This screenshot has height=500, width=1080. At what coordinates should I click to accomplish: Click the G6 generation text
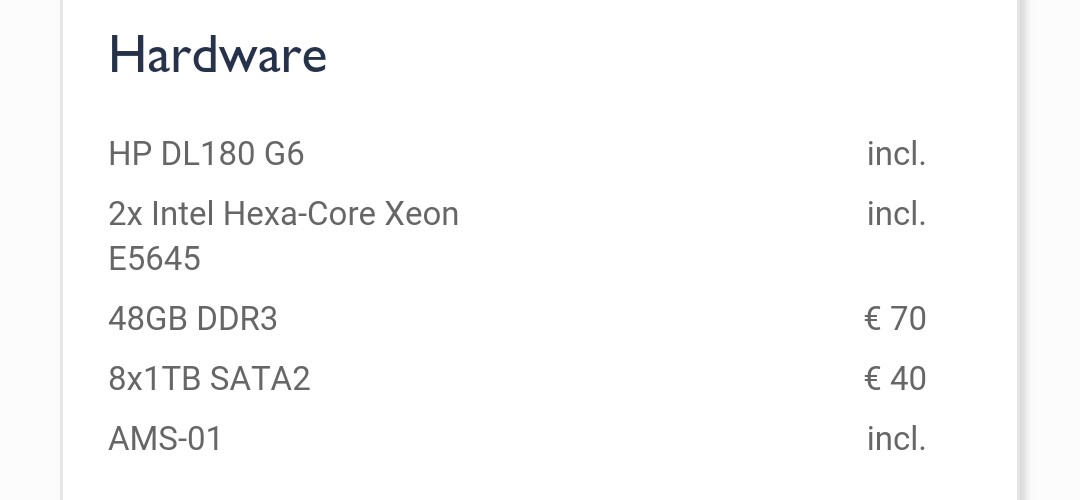284,154
